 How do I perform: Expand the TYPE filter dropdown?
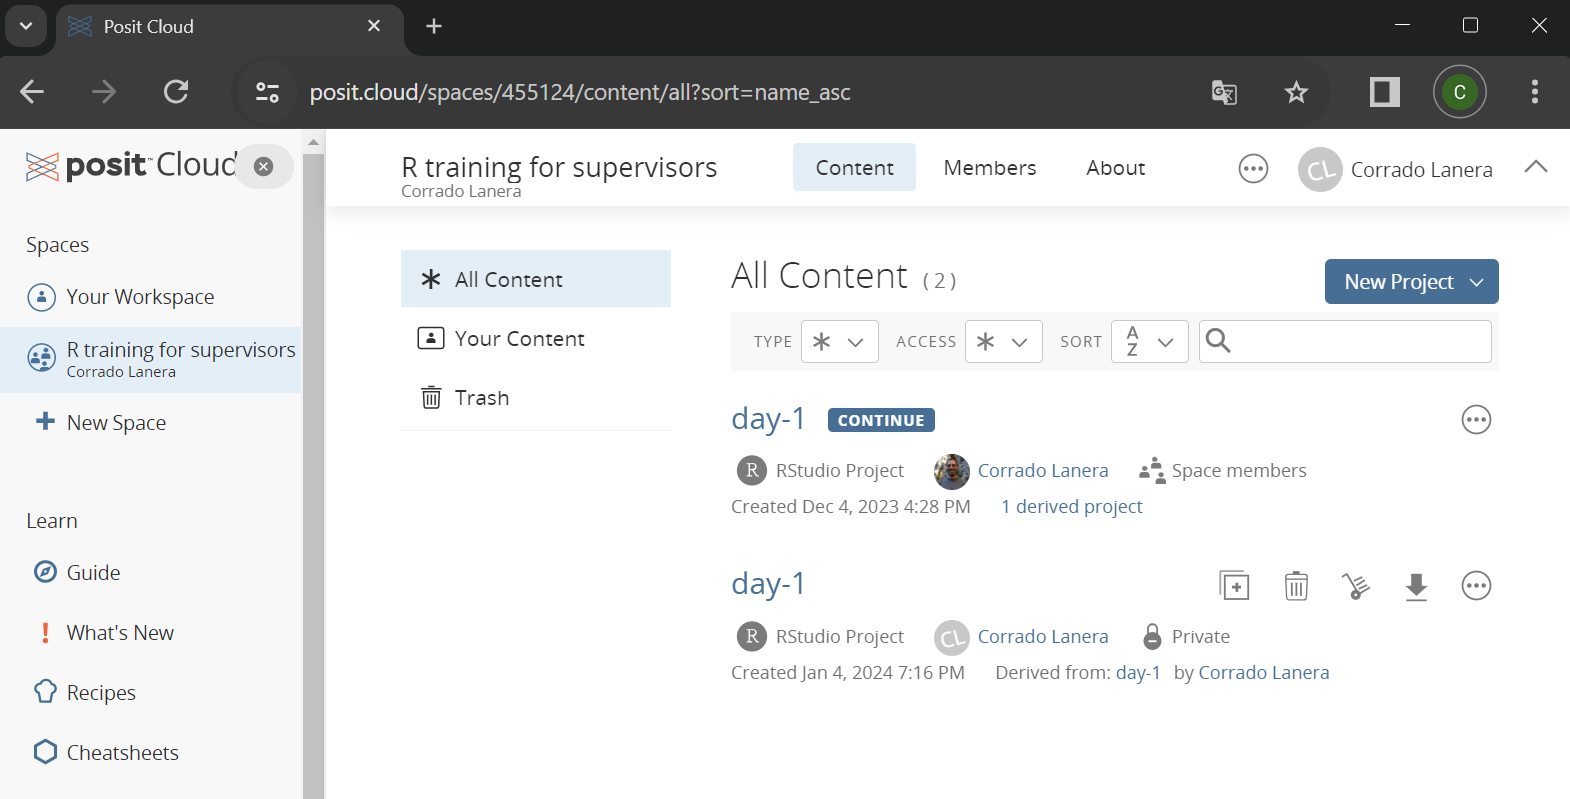point(839,342)
